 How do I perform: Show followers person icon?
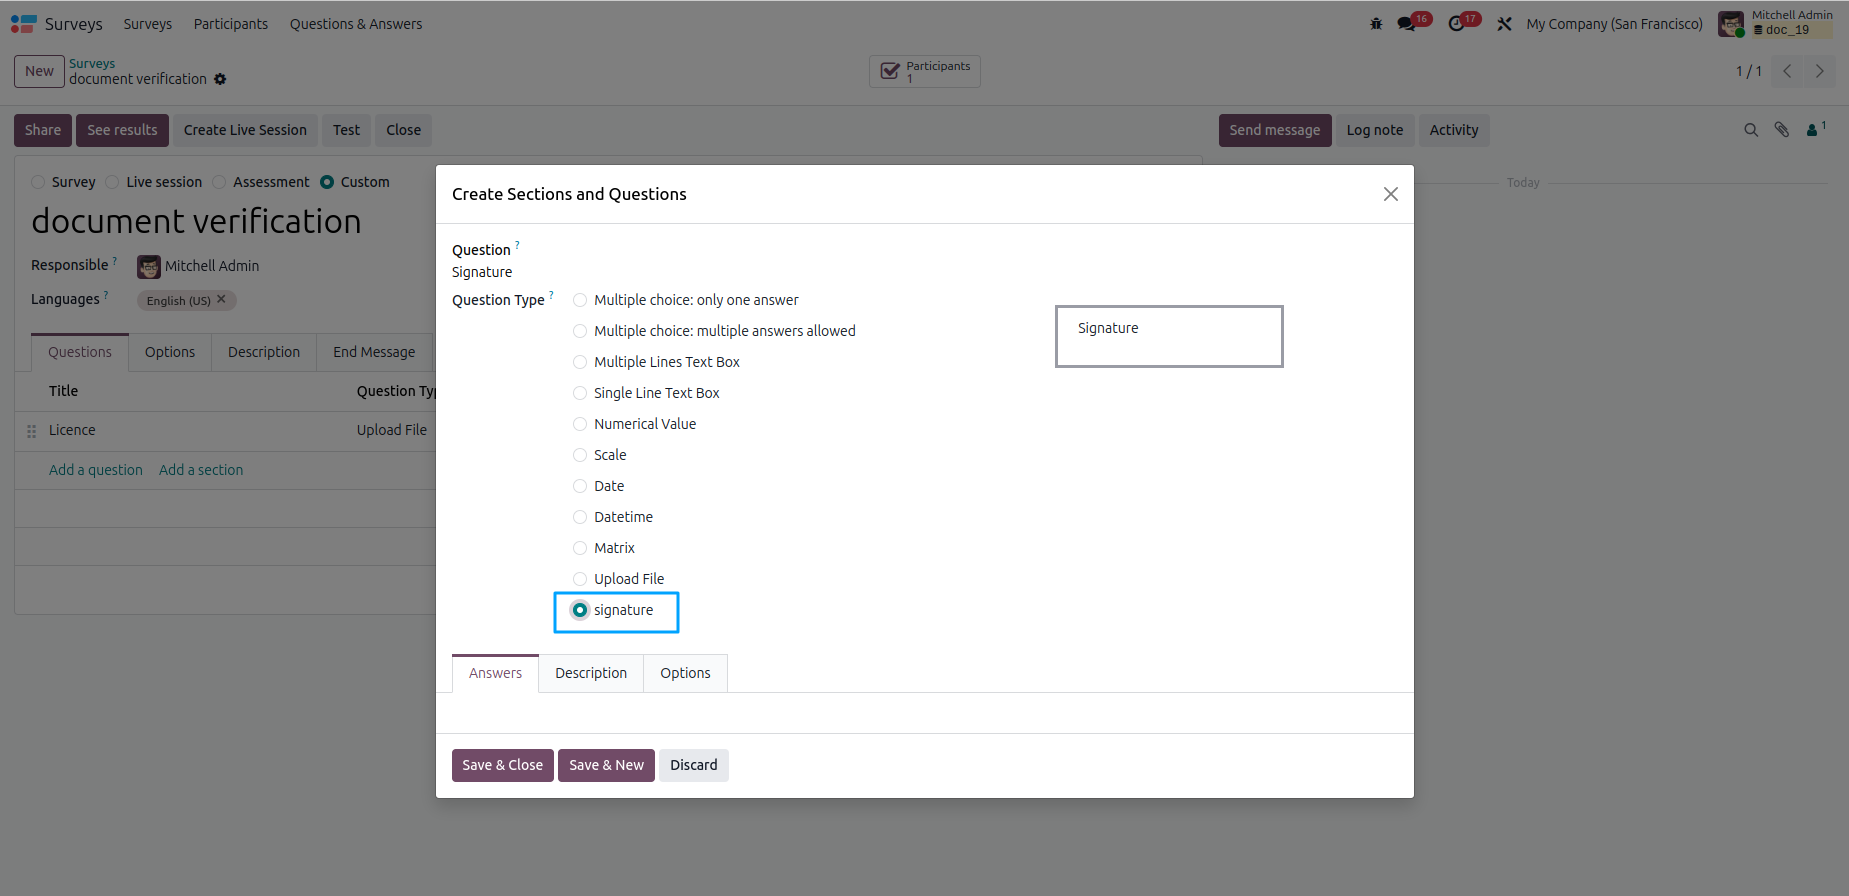pyautogui.click(x=1815, y=129)
